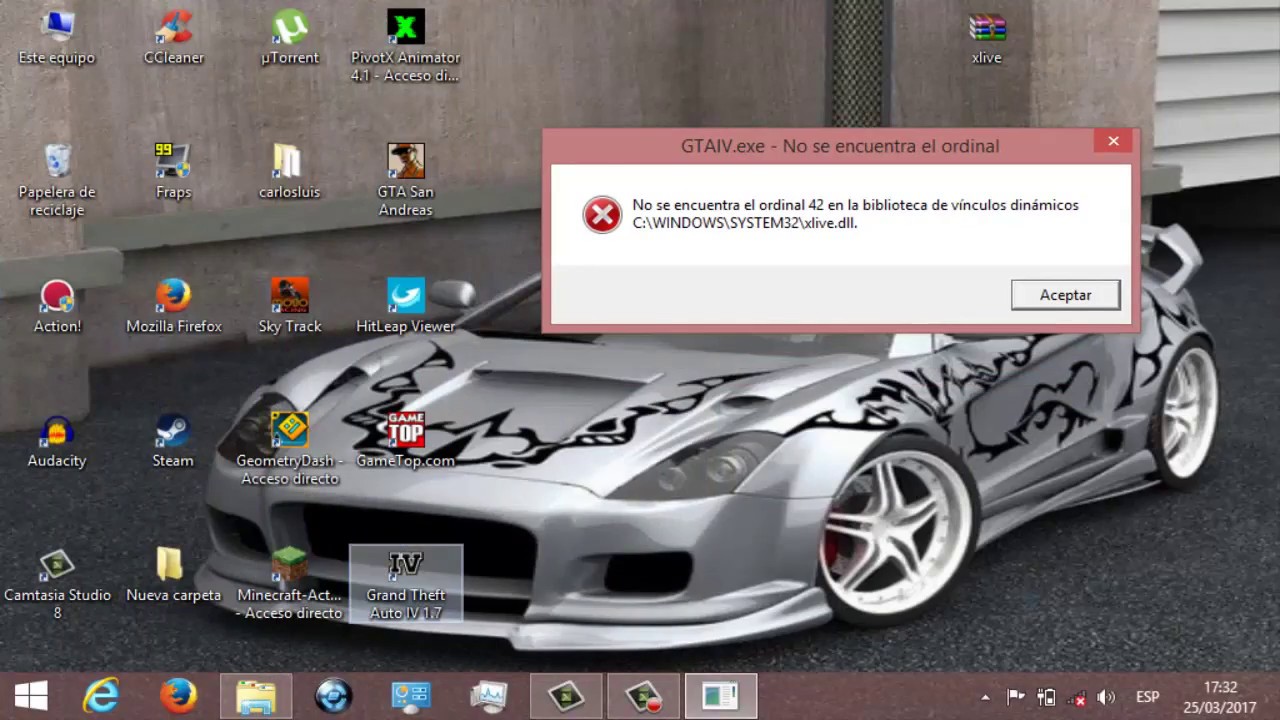Open Firefox from the taskbar

pyautogui.click(x=179, y=695)
